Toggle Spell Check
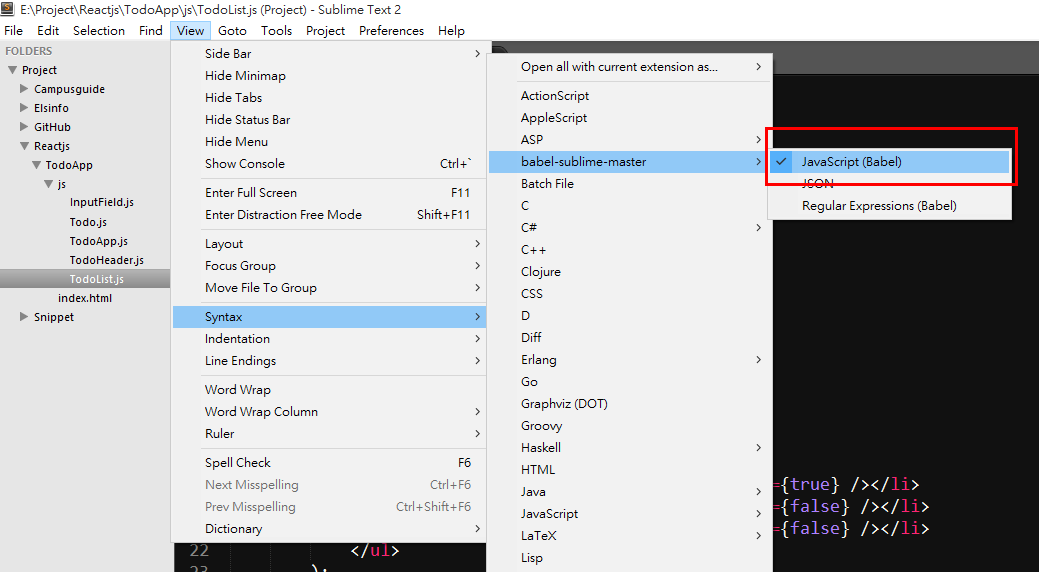This screenshot has width=1039, height=572. [x=329, y=463]
